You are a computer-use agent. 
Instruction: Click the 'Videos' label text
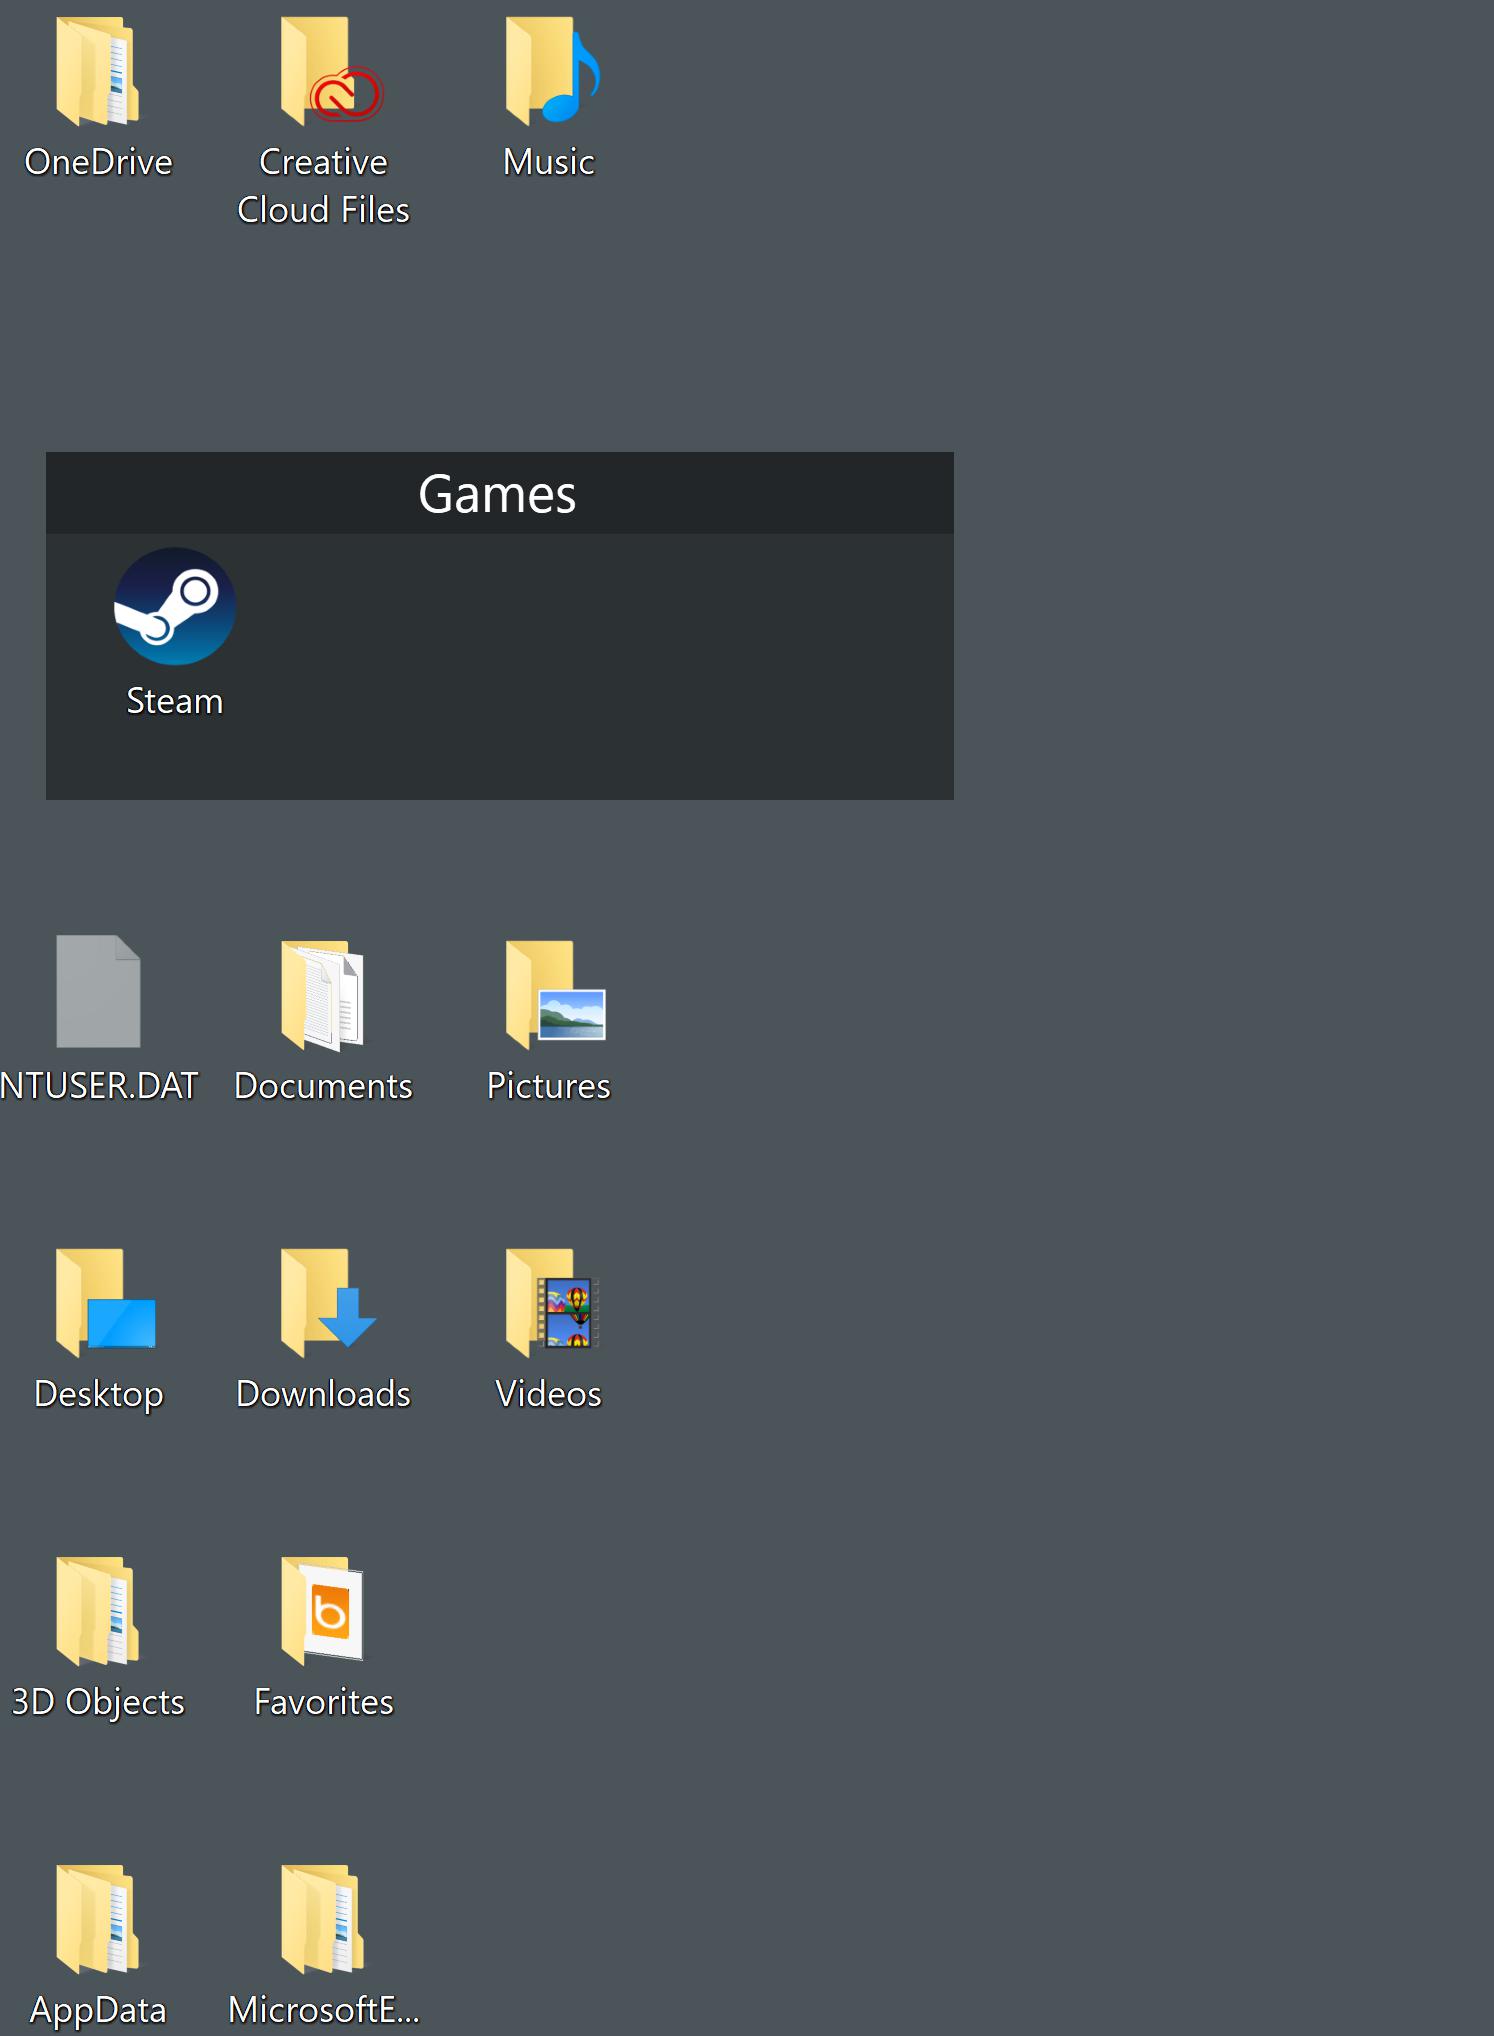click(x=549, y=1394)
